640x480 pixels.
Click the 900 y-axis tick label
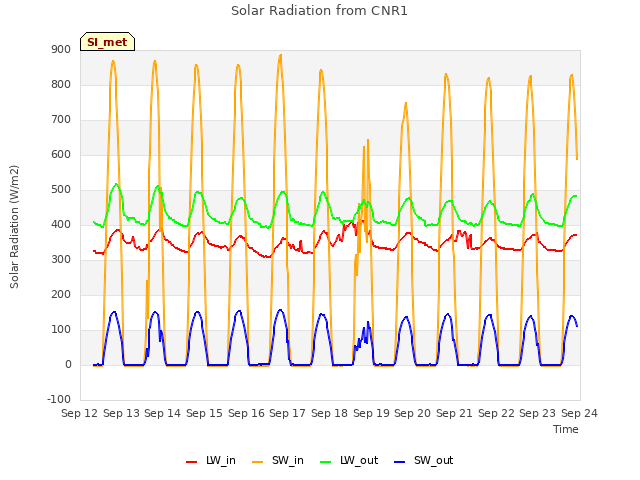click(61, 50)
